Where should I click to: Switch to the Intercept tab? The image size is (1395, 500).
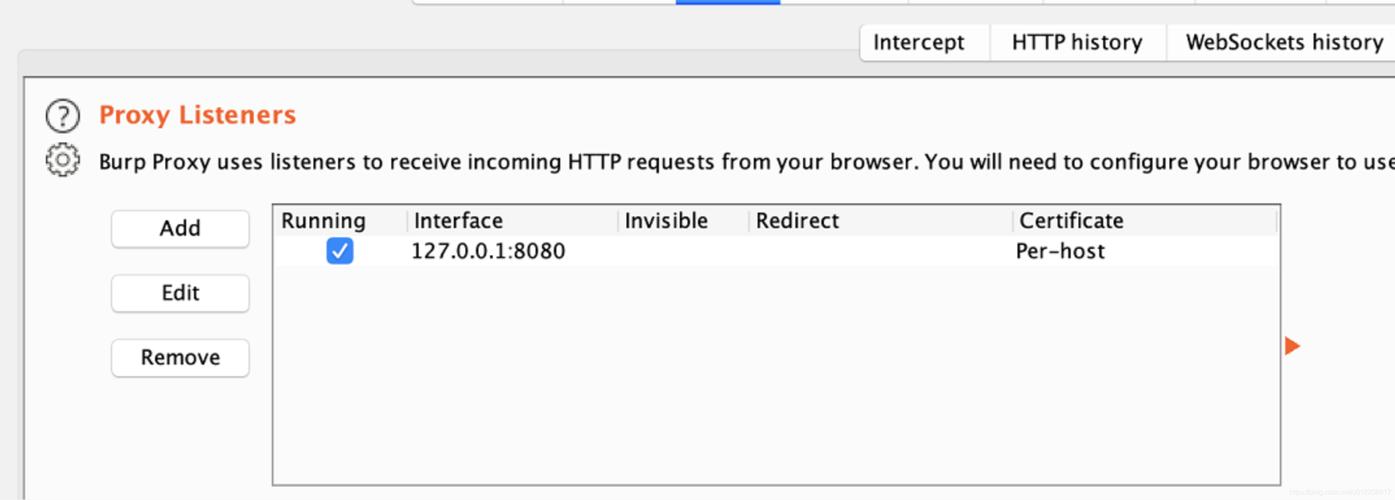tap(918, 42)
